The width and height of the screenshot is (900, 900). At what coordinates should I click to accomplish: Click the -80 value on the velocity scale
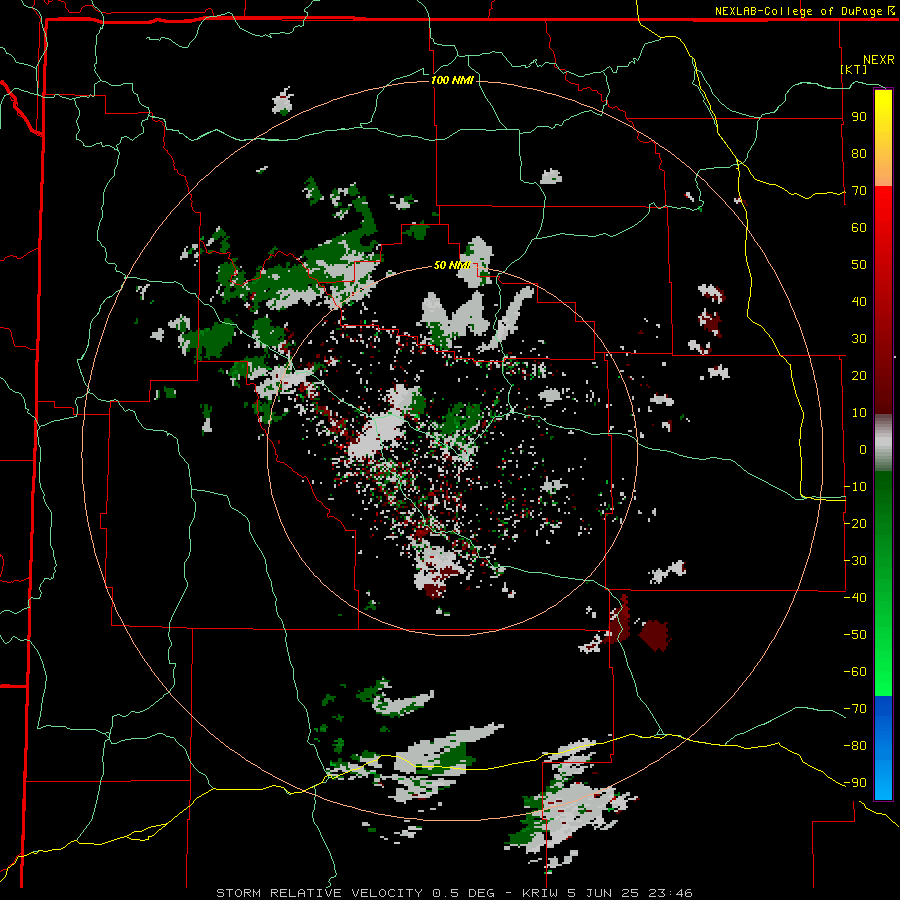(x=855, y=746)
